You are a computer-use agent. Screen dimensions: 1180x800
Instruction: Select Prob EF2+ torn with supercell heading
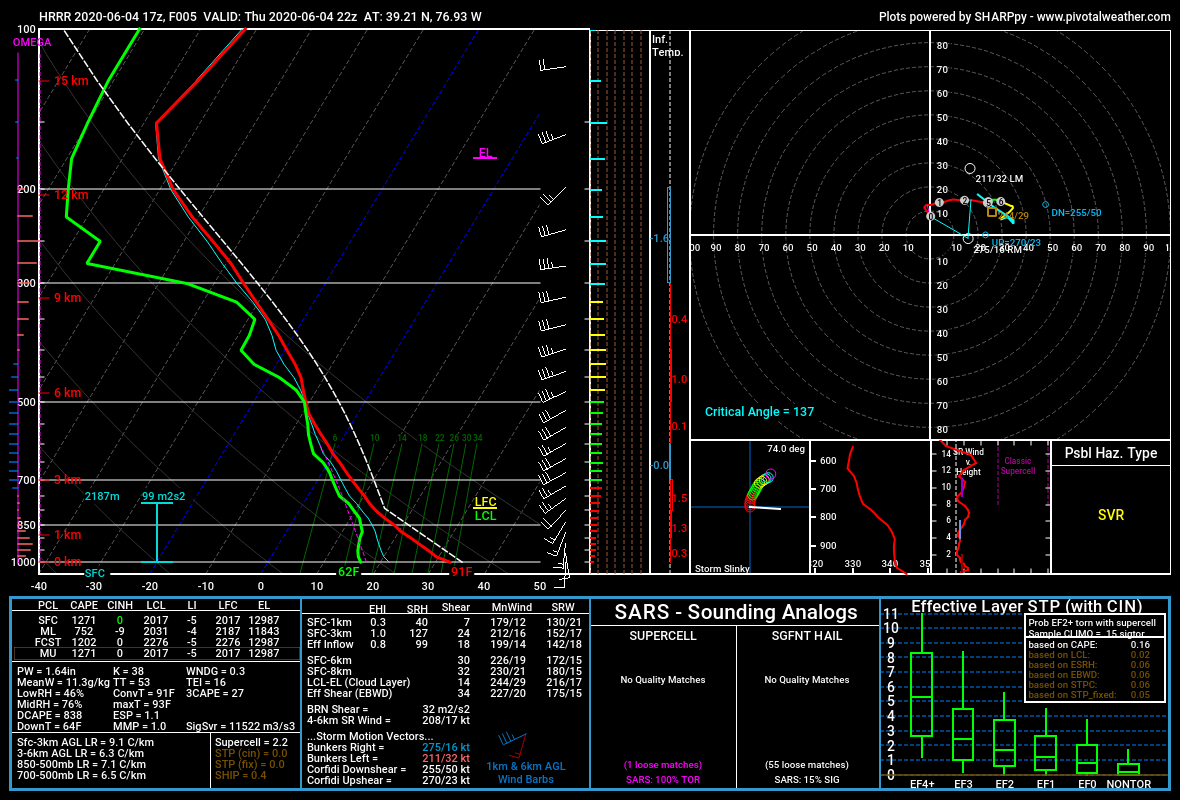1092,622
